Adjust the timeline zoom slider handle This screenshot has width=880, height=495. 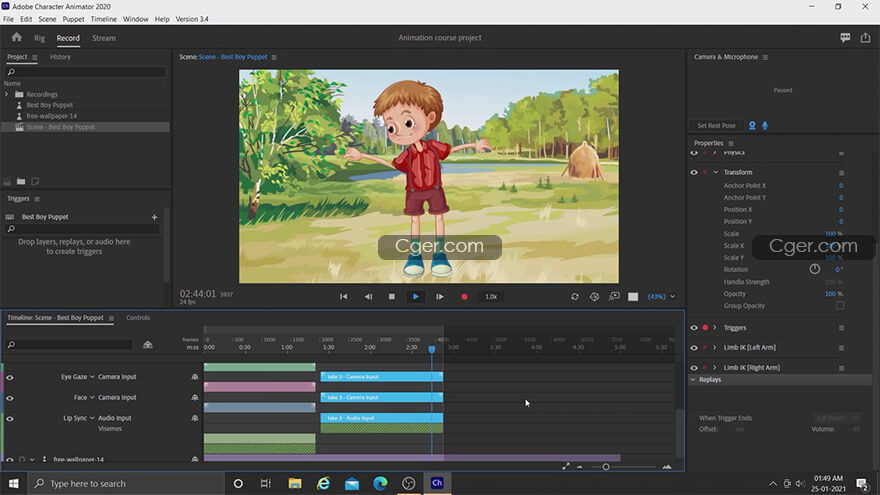(606, 467)
